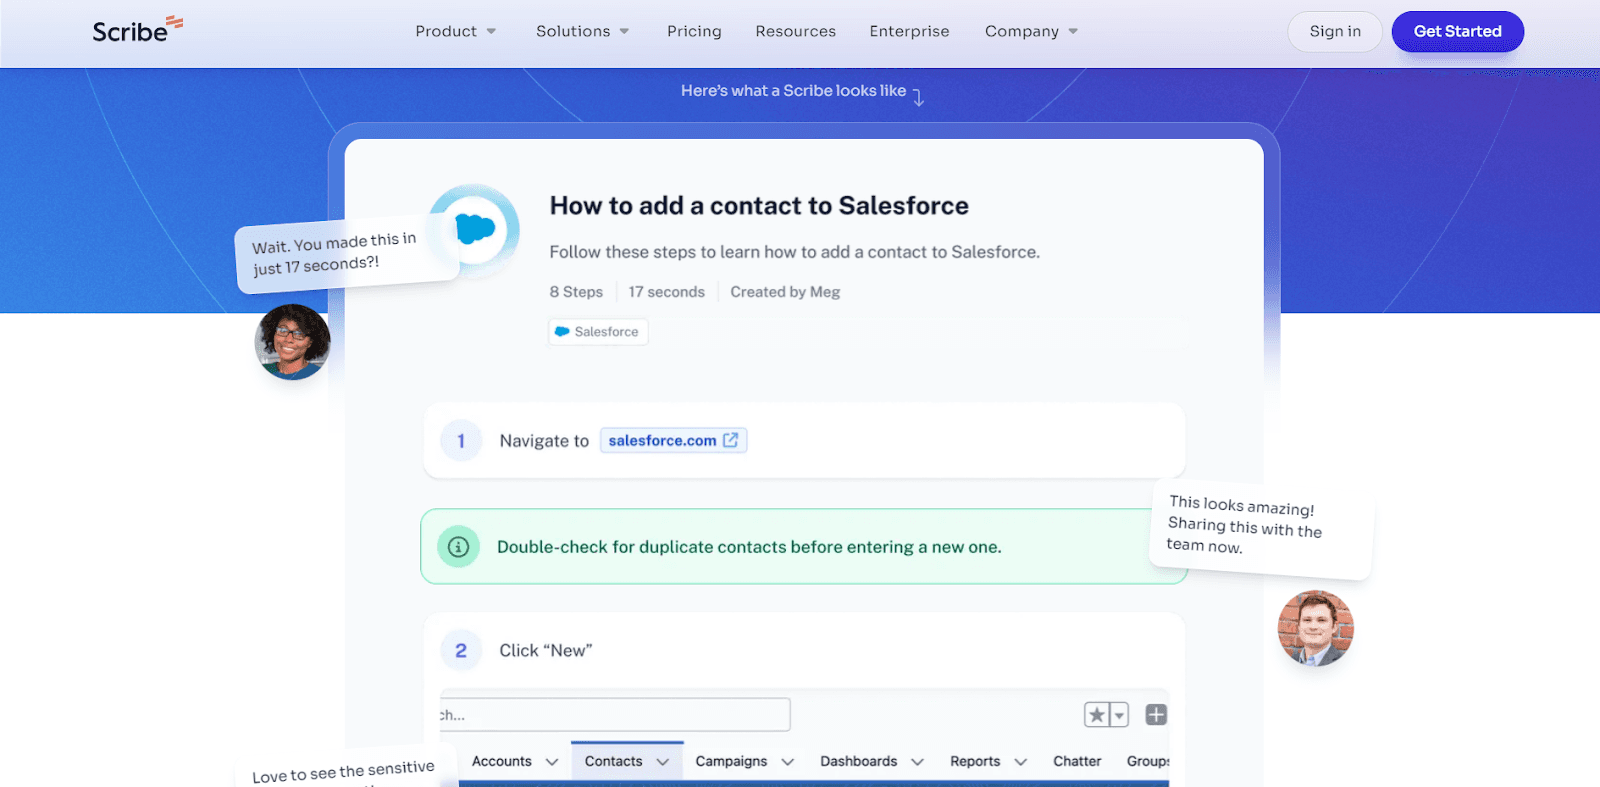Click the info icon in green tip

click(459, 547)
